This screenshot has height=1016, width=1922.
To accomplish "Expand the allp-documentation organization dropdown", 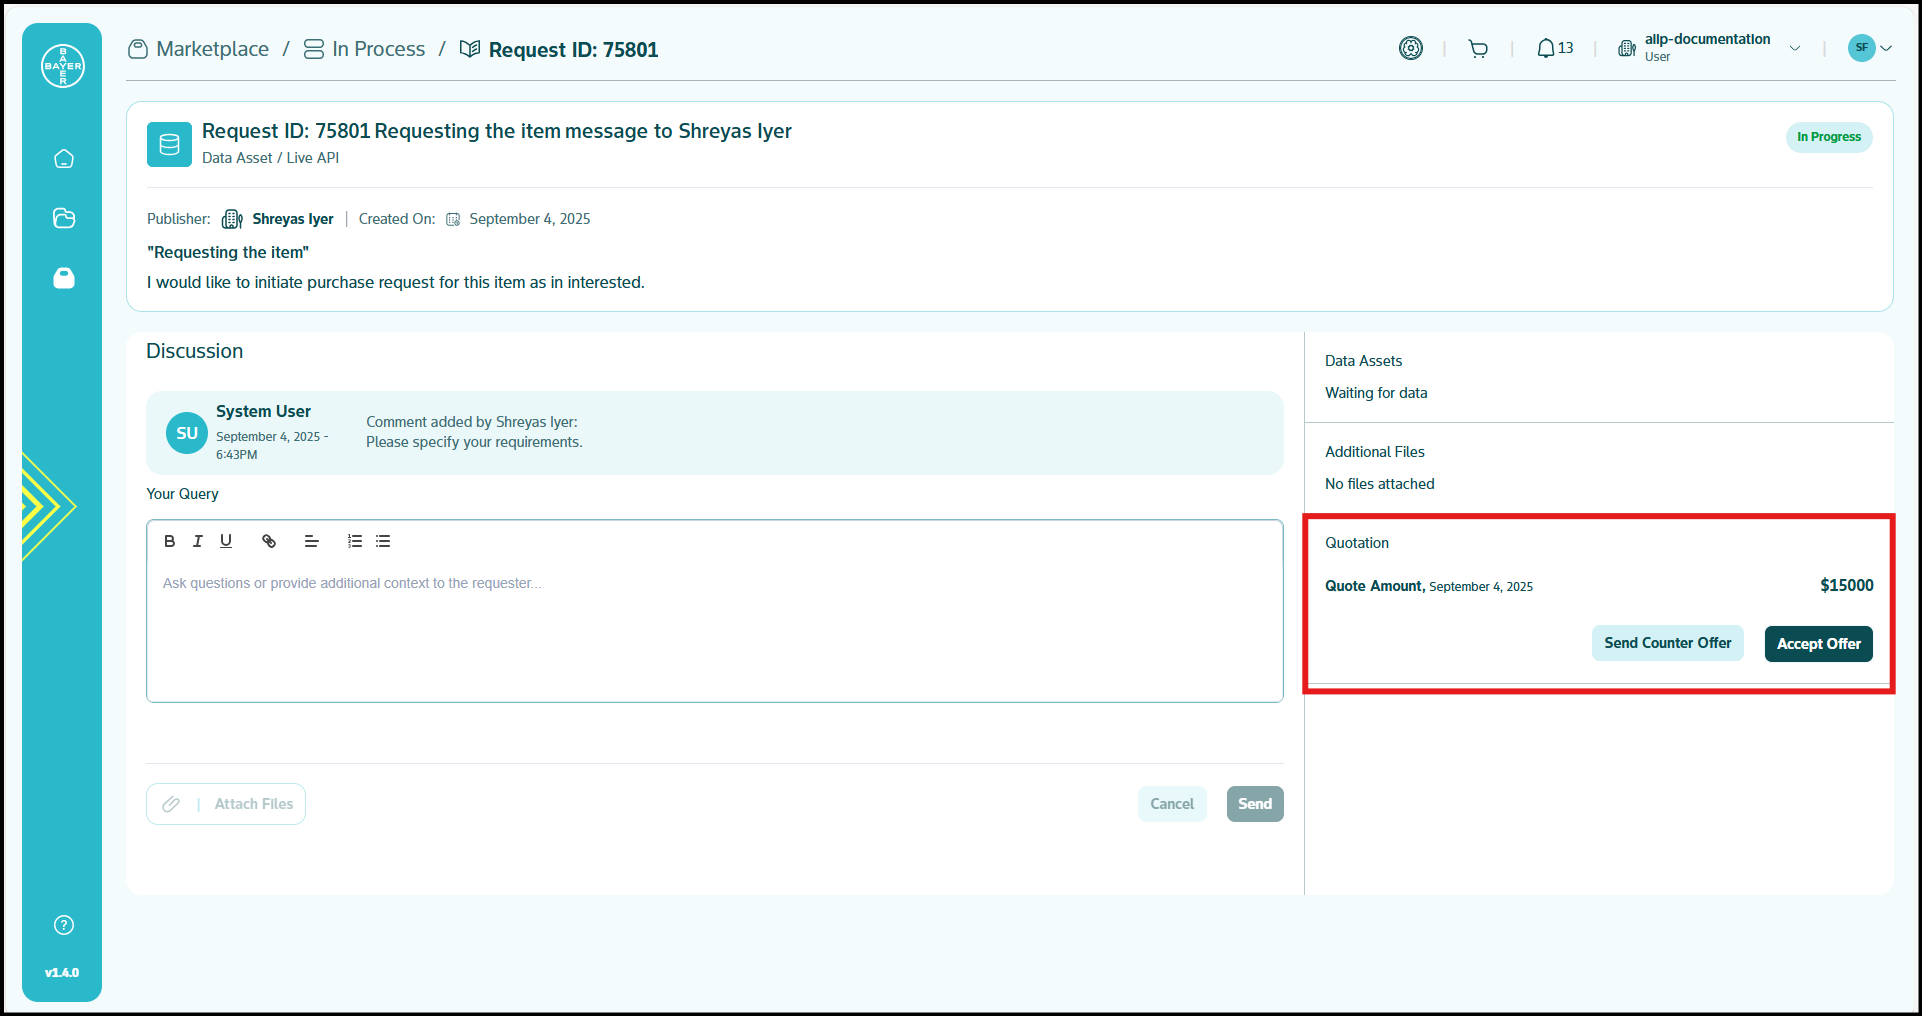I will coord(1794,48).
